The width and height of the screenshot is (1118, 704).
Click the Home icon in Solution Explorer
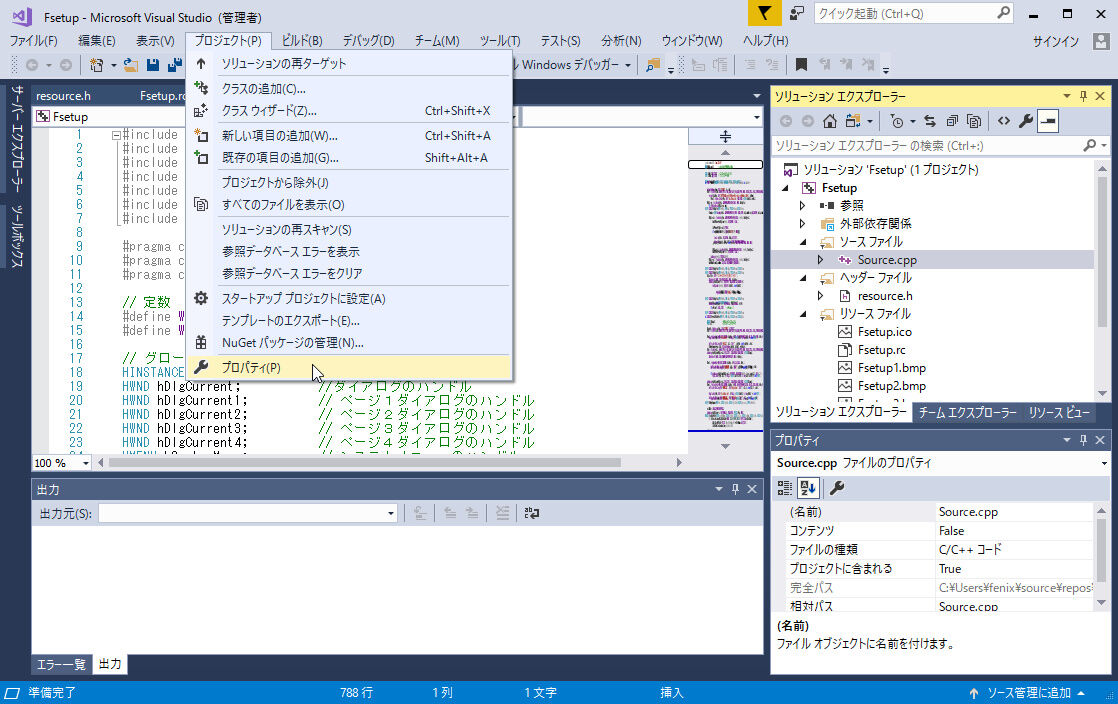point(829,121)
